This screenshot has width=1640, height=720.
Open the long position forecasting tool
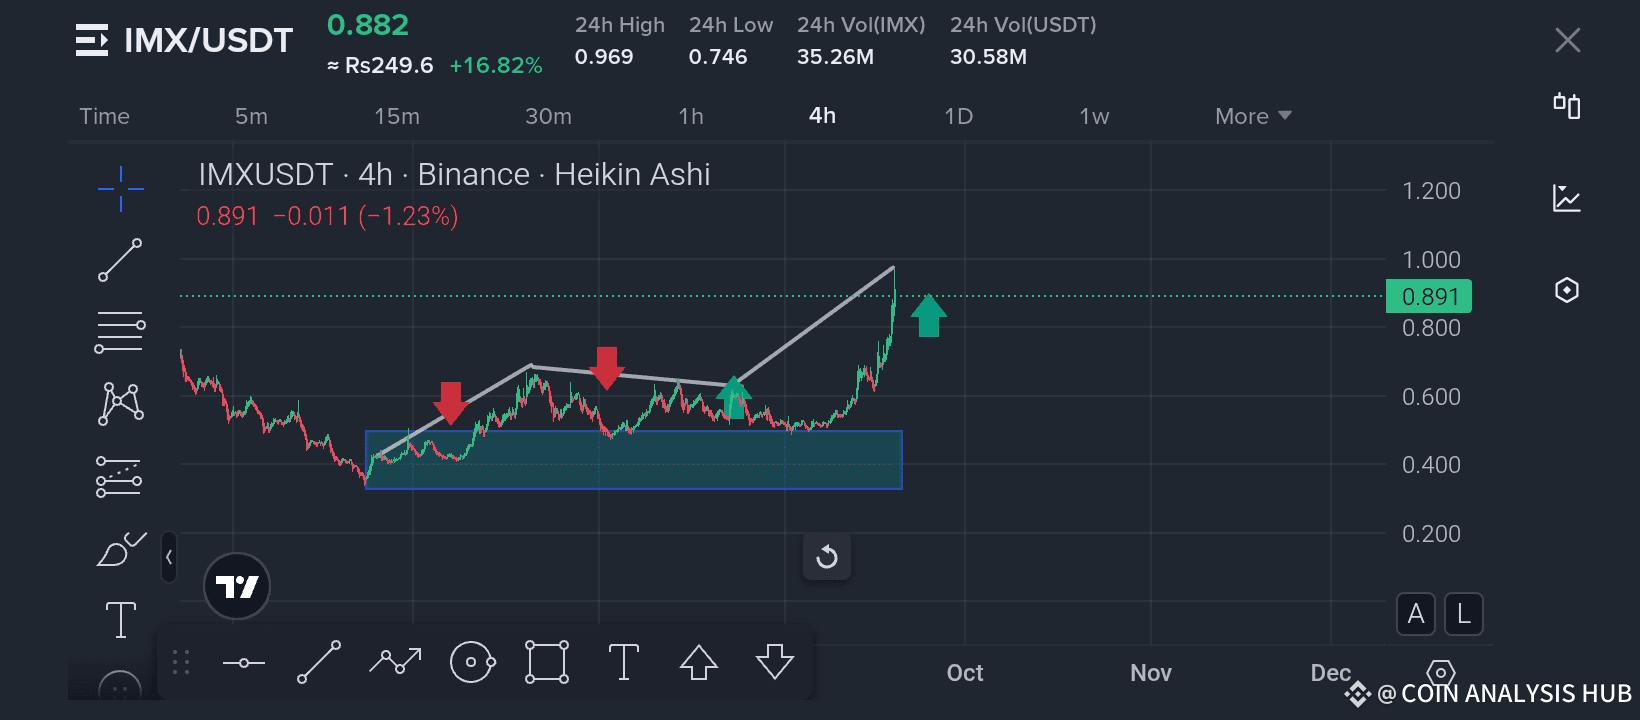pyautogui.click(x=119, y=477)
